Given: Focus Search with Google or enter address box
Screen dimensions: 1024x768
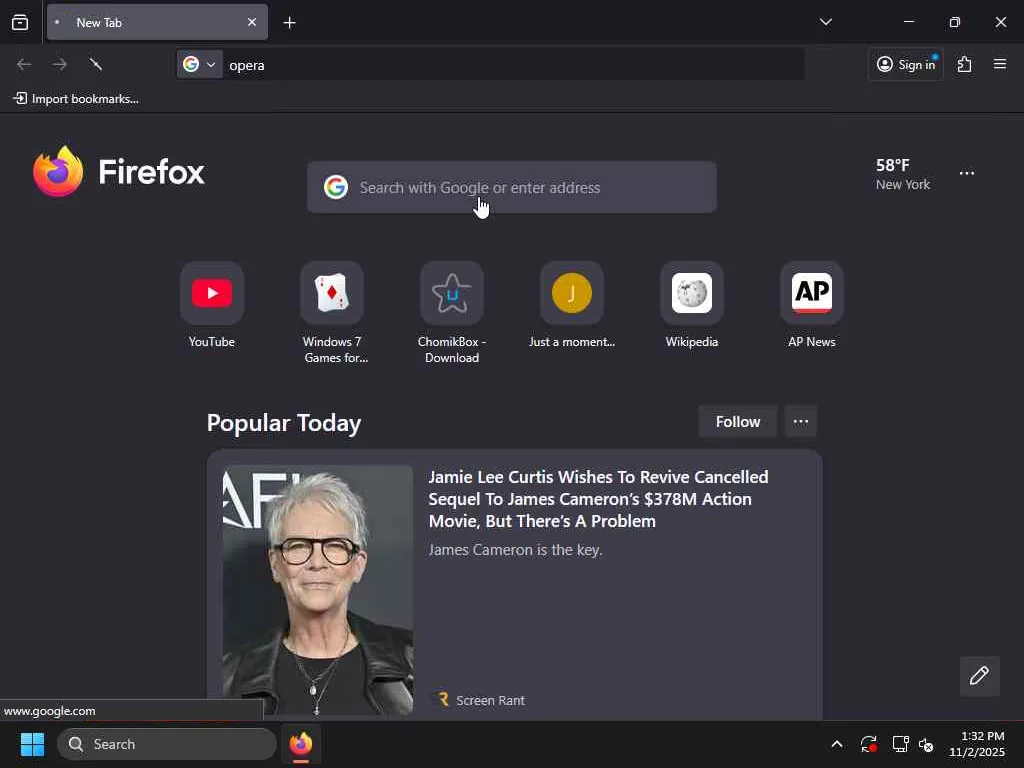Looking at the screenshot, I should click(511, 187).
